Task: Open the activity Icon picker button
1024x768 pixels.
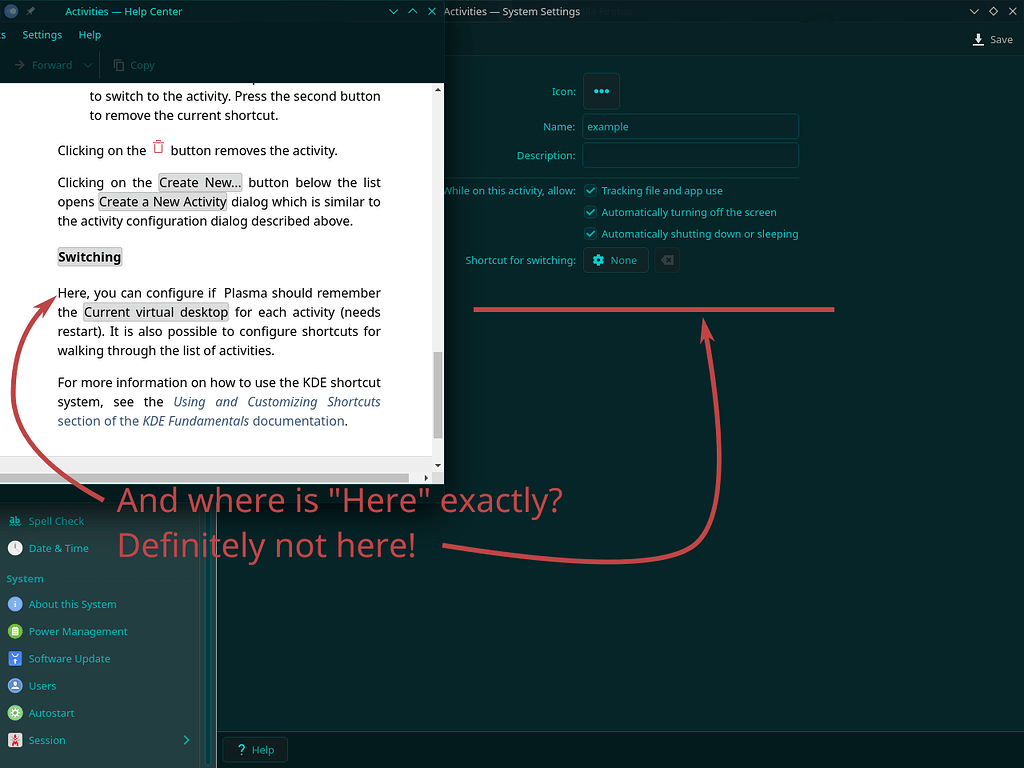Action: pos(601,91)
